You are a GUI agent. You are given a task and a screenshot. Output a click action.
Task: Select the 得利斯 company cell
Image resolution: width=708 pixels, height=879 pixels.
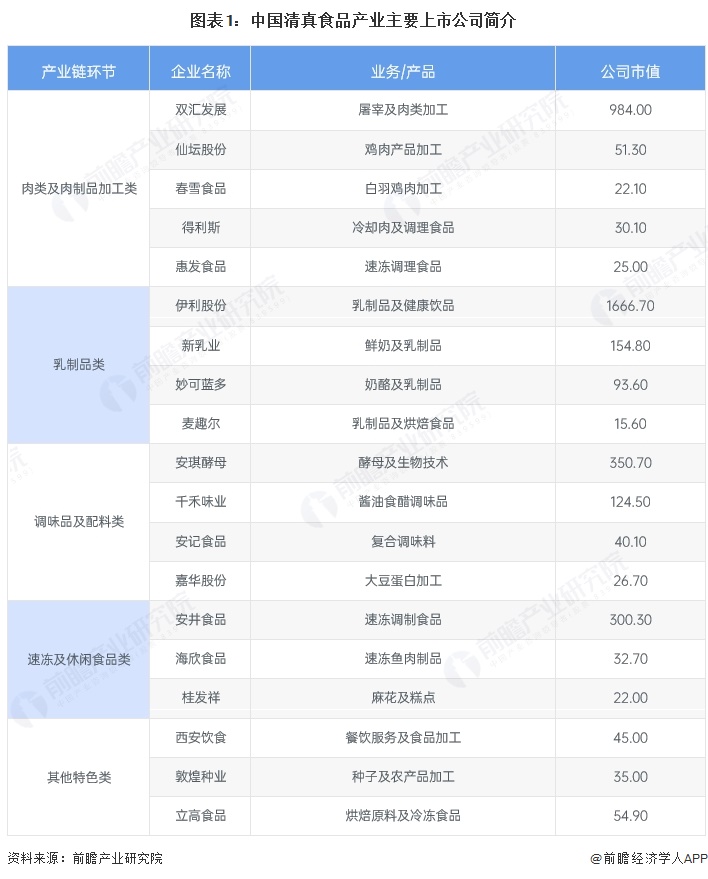tap(200, 228)
